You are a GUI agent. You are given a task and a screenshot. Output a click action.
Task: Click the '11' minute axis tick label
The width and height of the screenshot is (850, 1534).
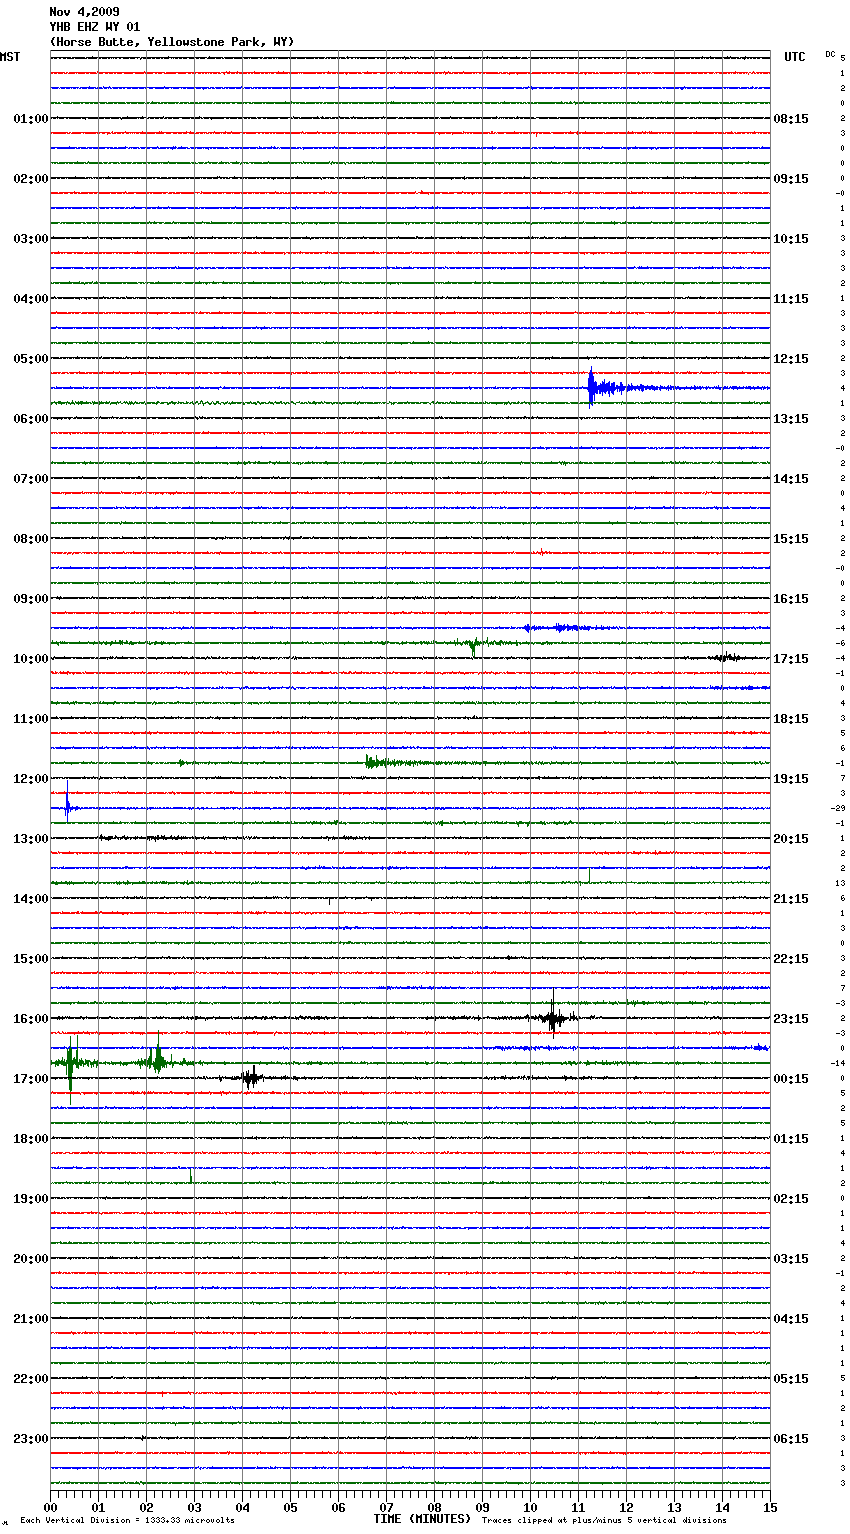pos(579,1507)
